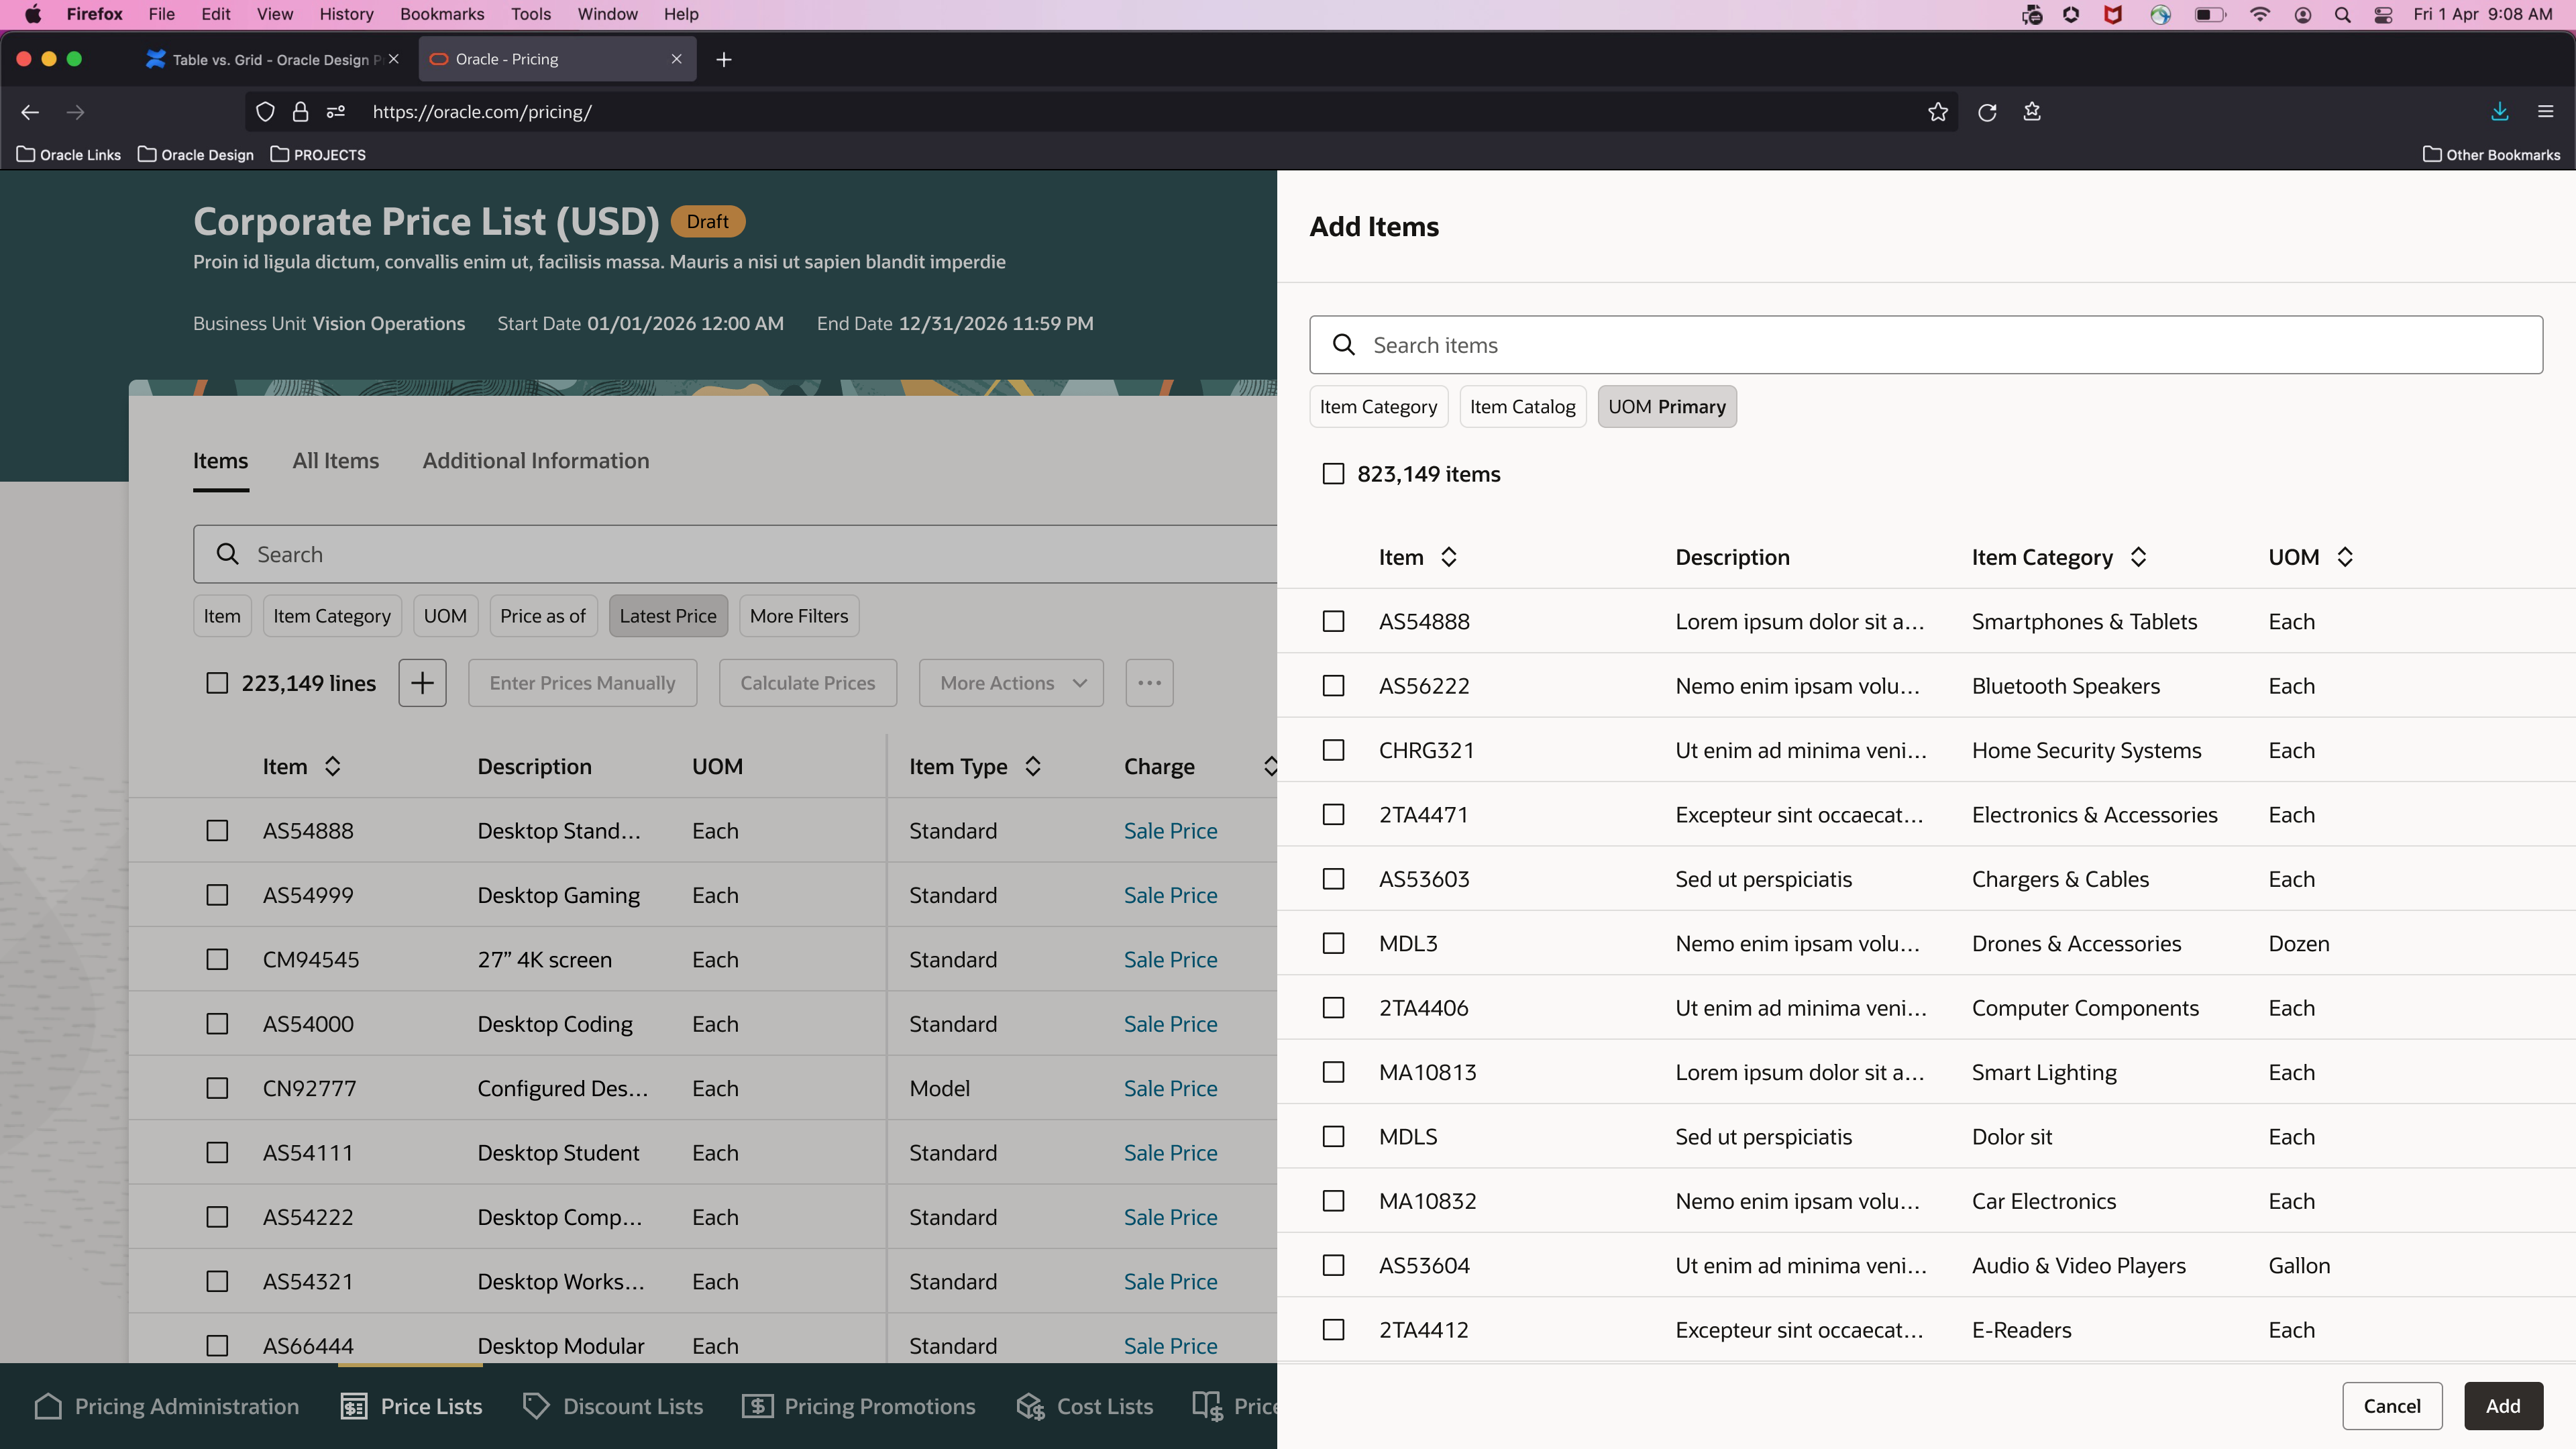Click the page extensions star icon in toolbar
This screenshot has height=1449, width=2576.
(2032, 112)
